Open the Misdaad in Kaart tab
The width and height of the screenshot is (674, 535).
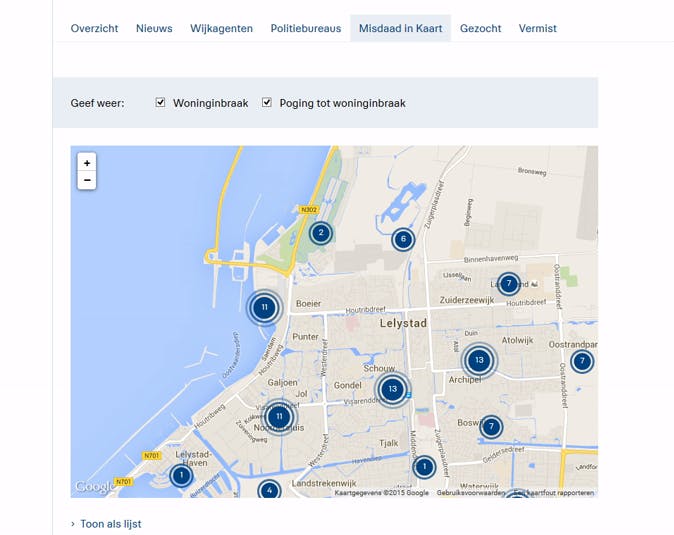pyautogui.click(x=400, y=28)
